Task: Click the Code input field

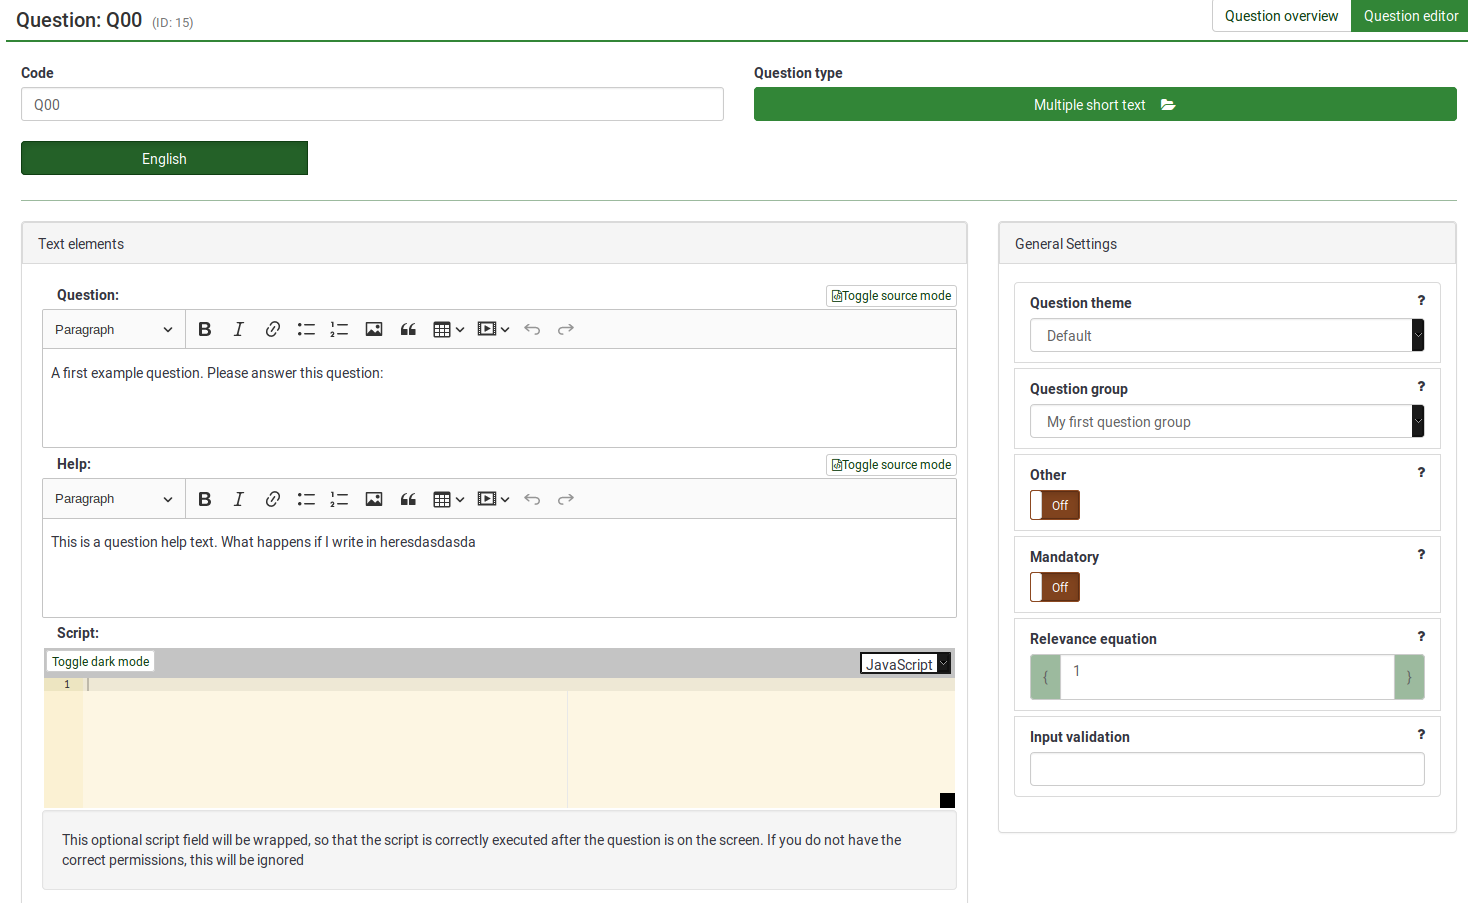Action: (372, 105)
